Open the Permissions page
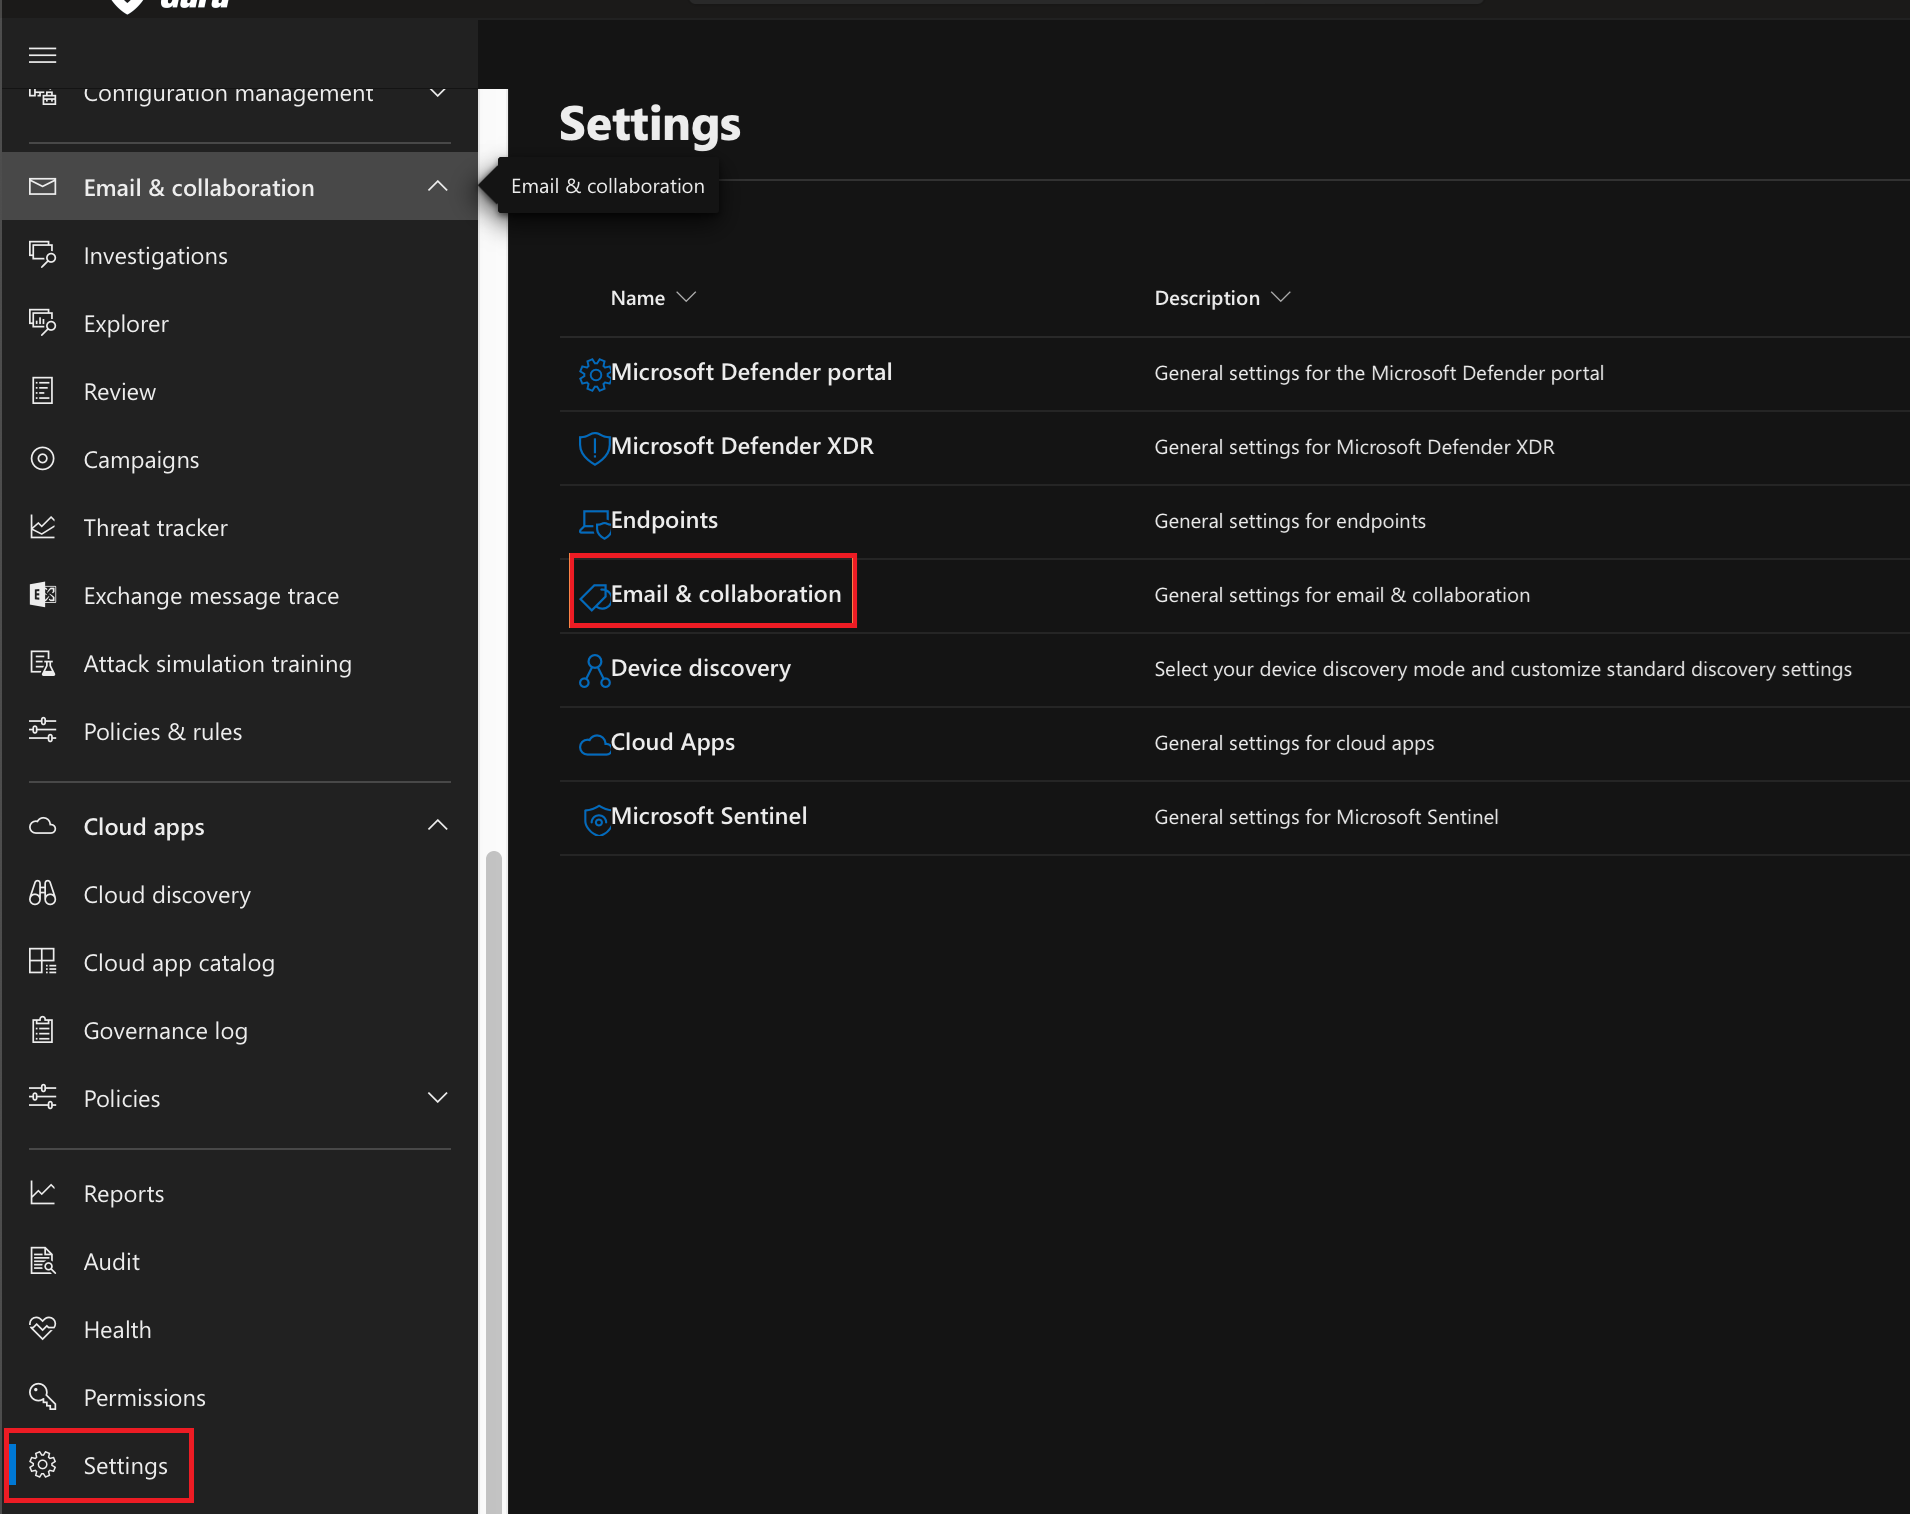The image size is (1910, 1514). [145, 1398]
